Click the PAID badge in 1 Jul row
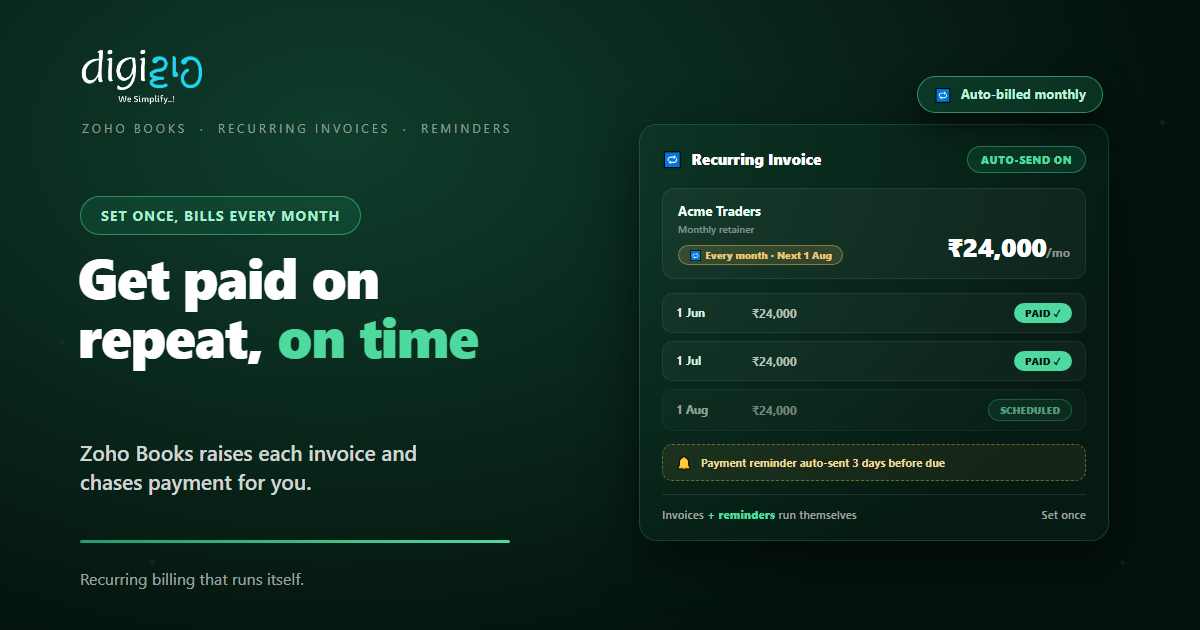Viewport: 1200px width, 630px height. pos(1043,361)
